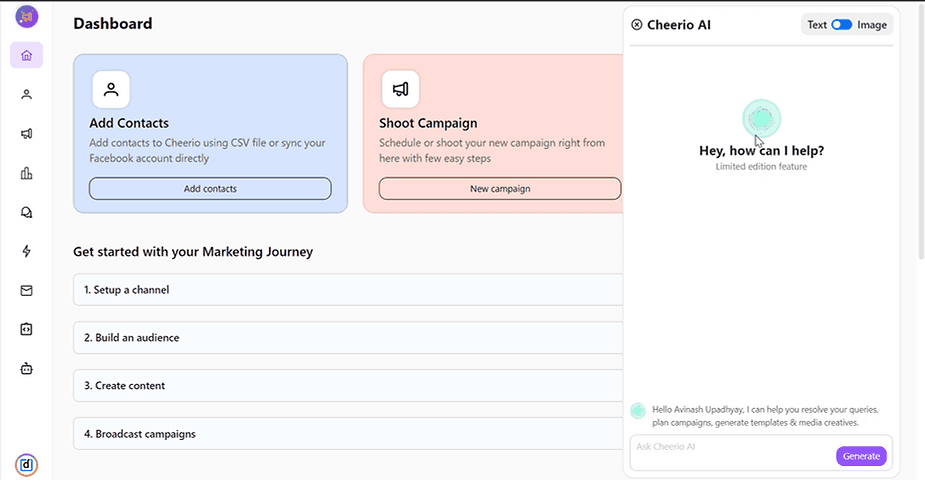Click the Add contacts button
Viewport: 925px width, 480px height.
point(210,188)
